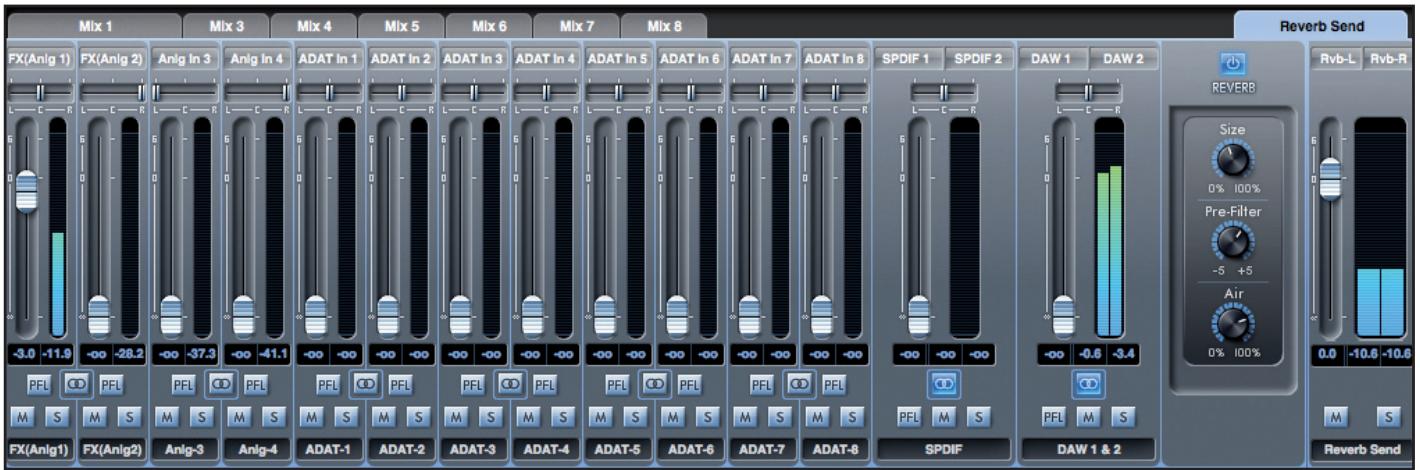Click the -3.0 fader level readout
Viewport: 1420px width, 470px height.
click(x=26, y=352)
